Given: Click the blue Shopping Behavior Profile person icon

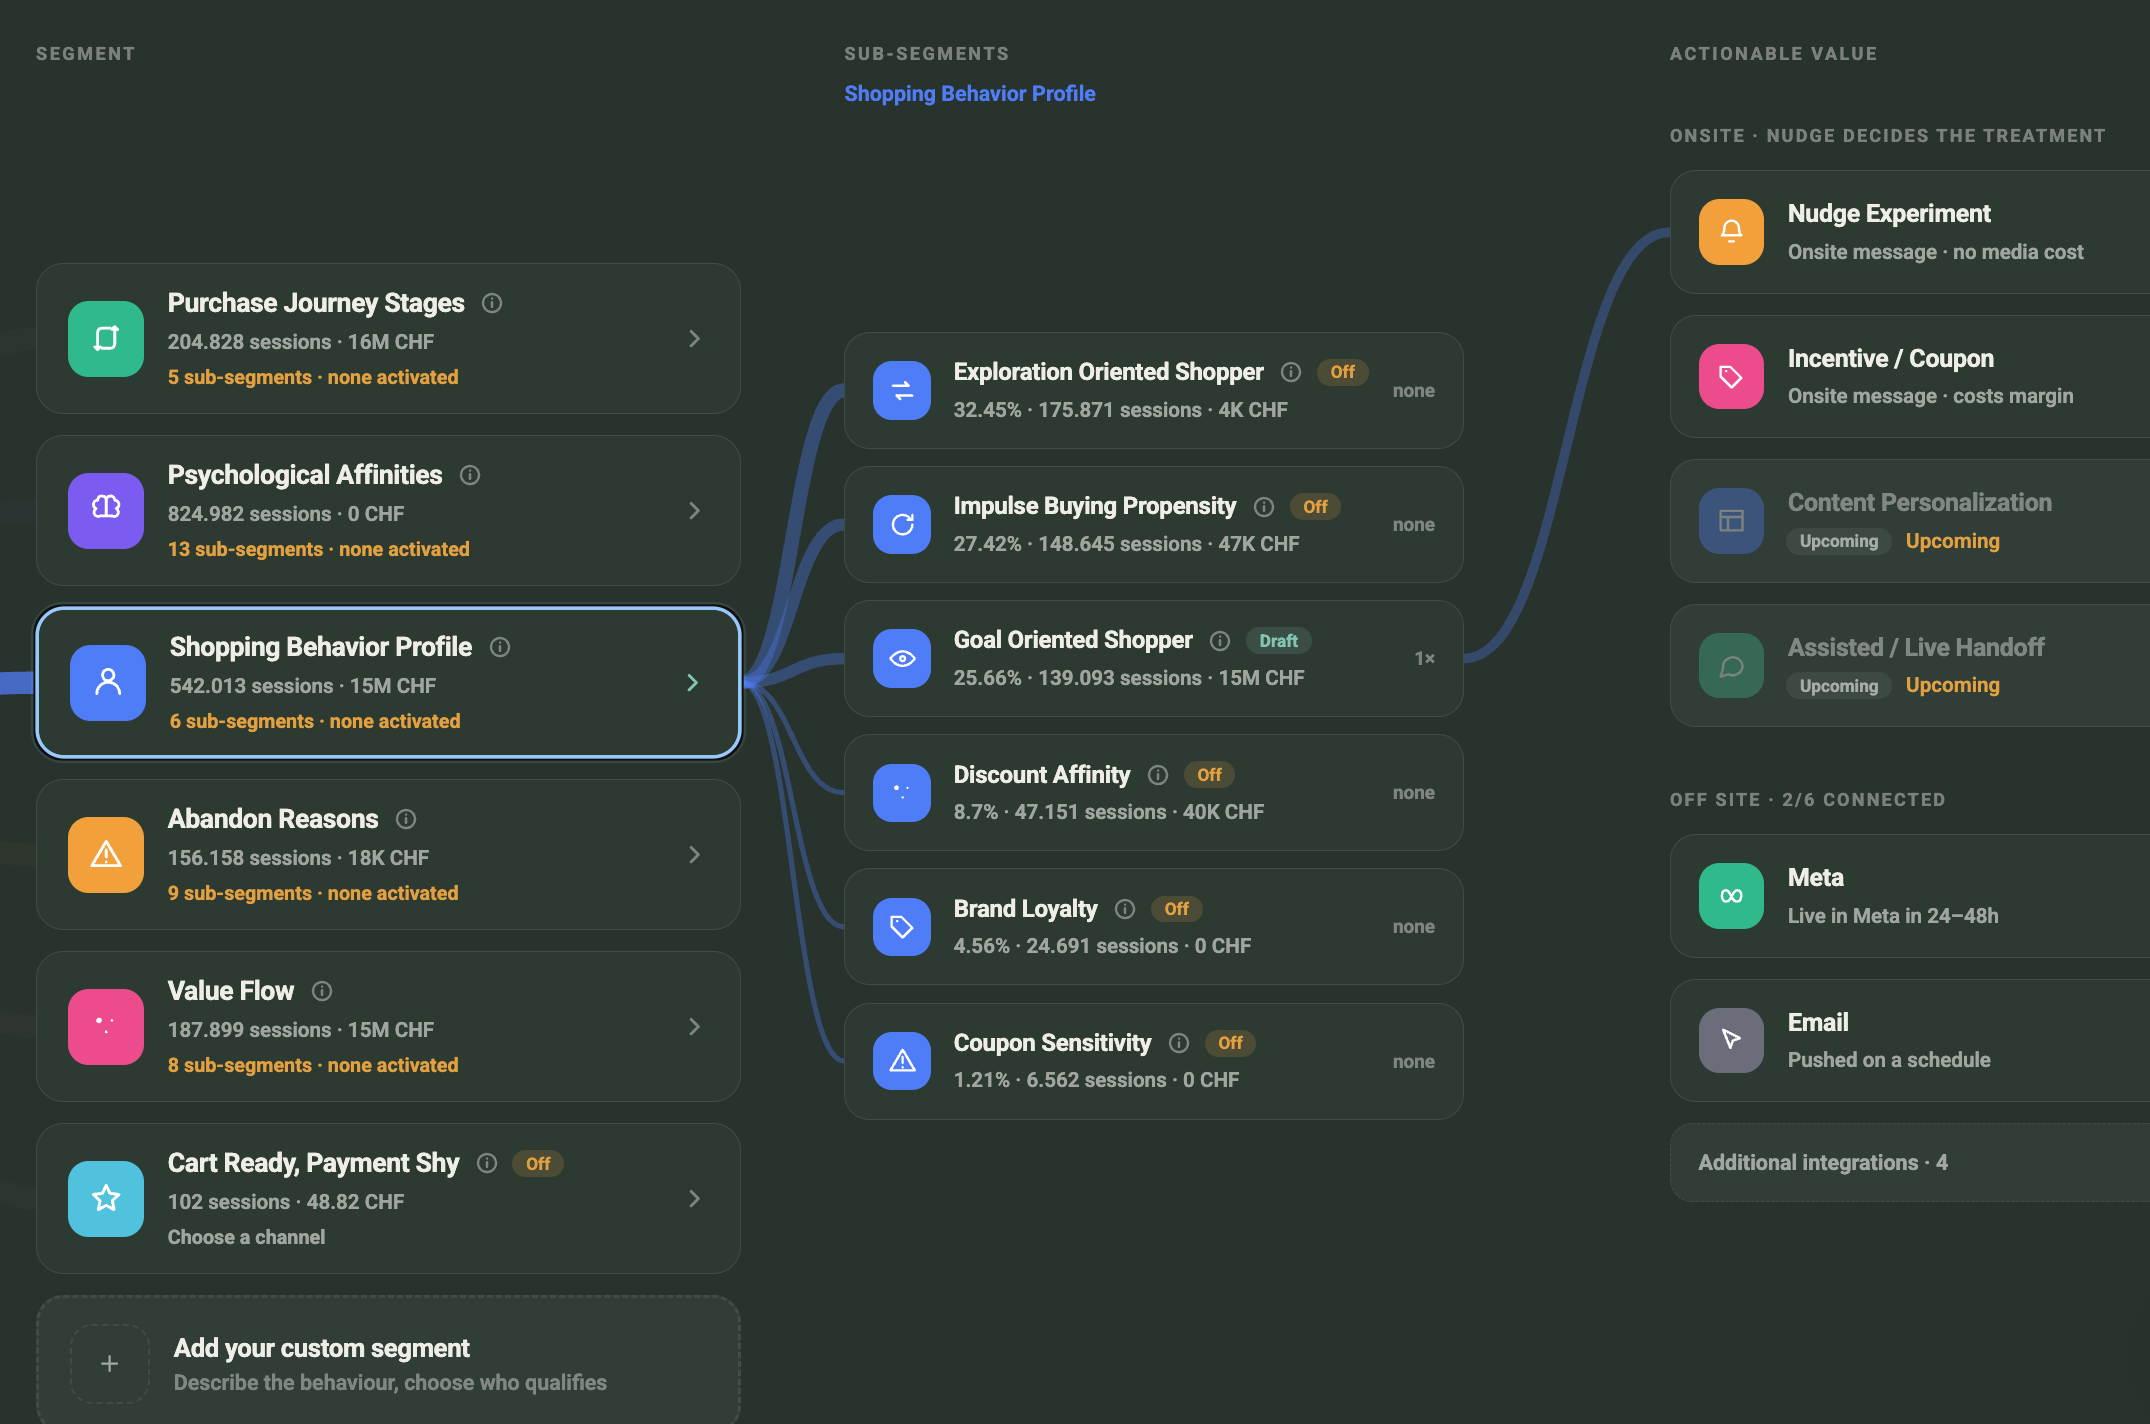Looking at the screenshot, I should pyautogui.click(x=108, y=683).
